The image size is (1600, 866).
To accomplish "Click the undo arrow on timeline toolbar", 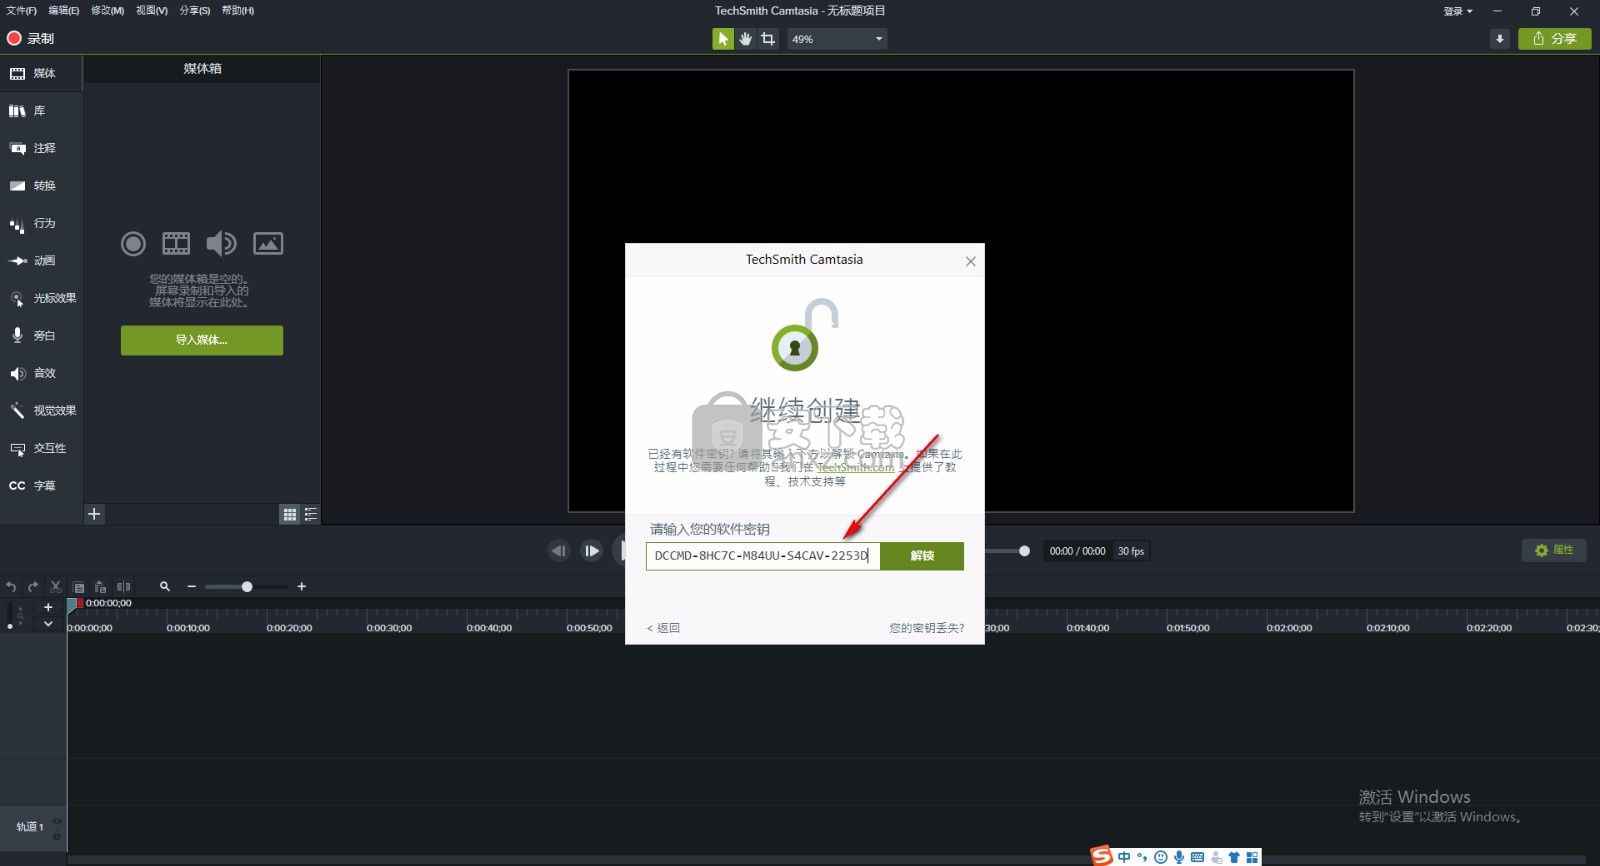I will tap(11, 587).
